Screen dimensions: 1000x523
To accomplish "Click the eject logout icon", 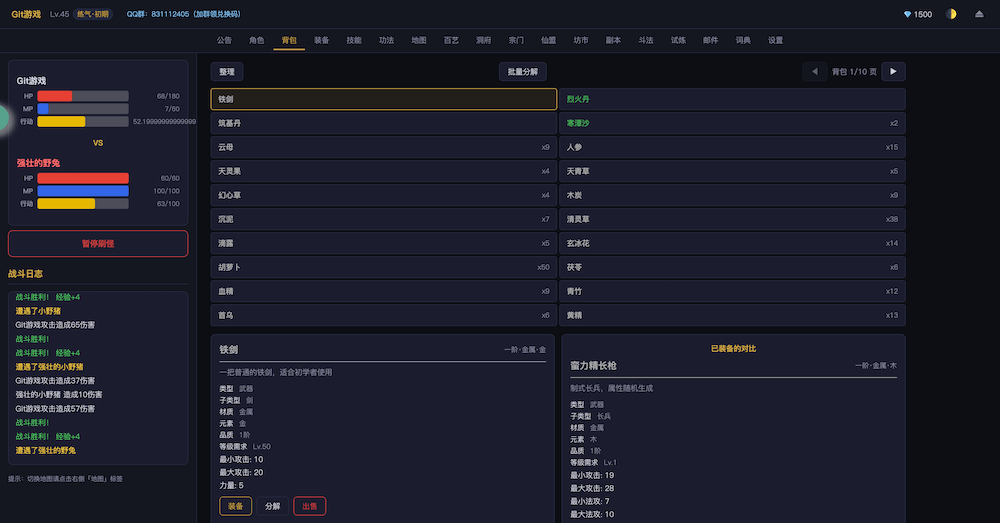I will (979, 14).
